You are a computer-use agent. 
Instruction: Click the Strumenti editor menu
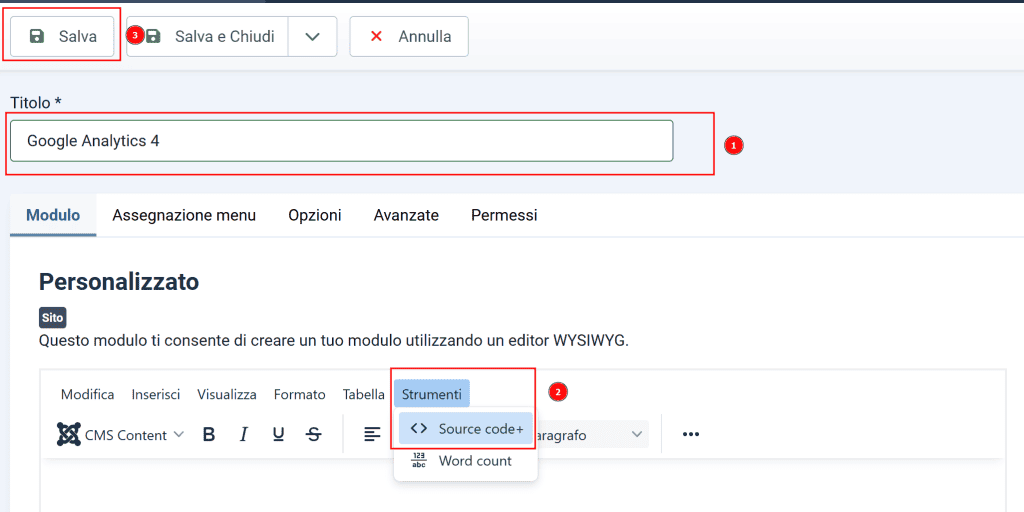pyautogui.click(x=432, y=394)
